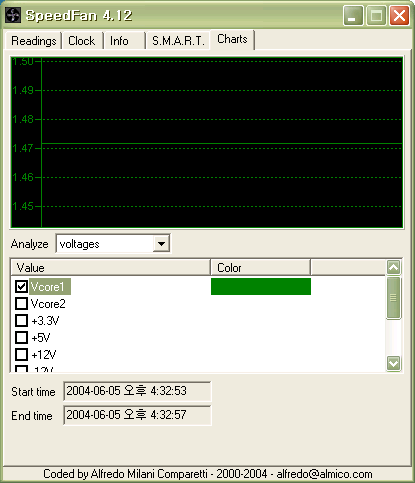The width and height of the screenshot is (415, 483).
Task: Click the Color column header
Action: tap(260, 268)
